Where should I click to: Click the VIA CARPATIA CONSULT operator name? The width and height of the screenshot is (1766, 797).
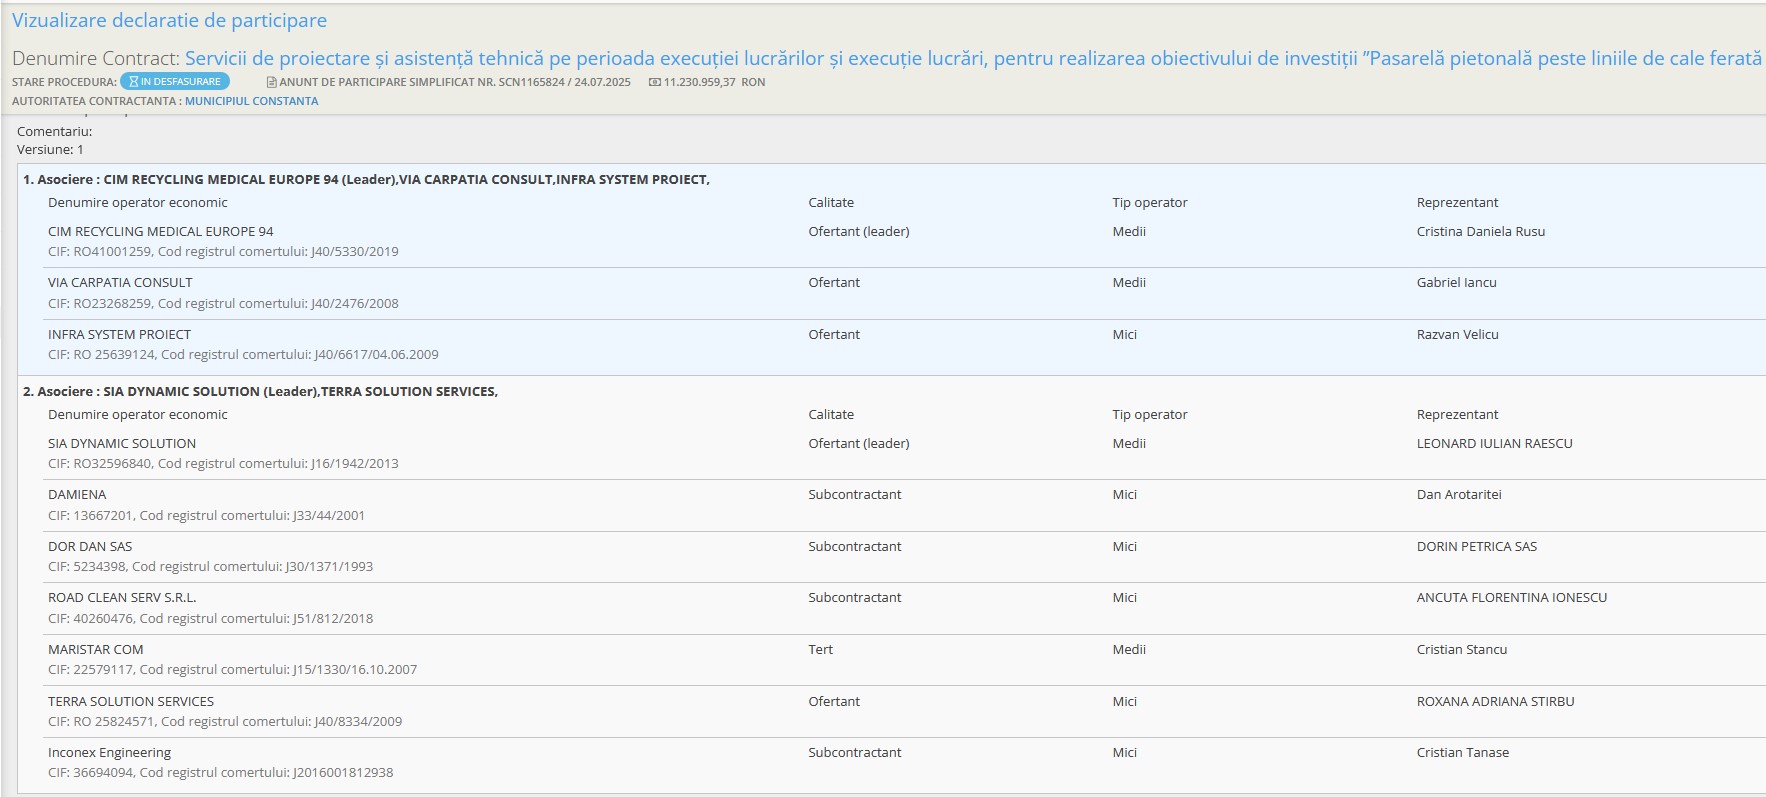point(120,282)
